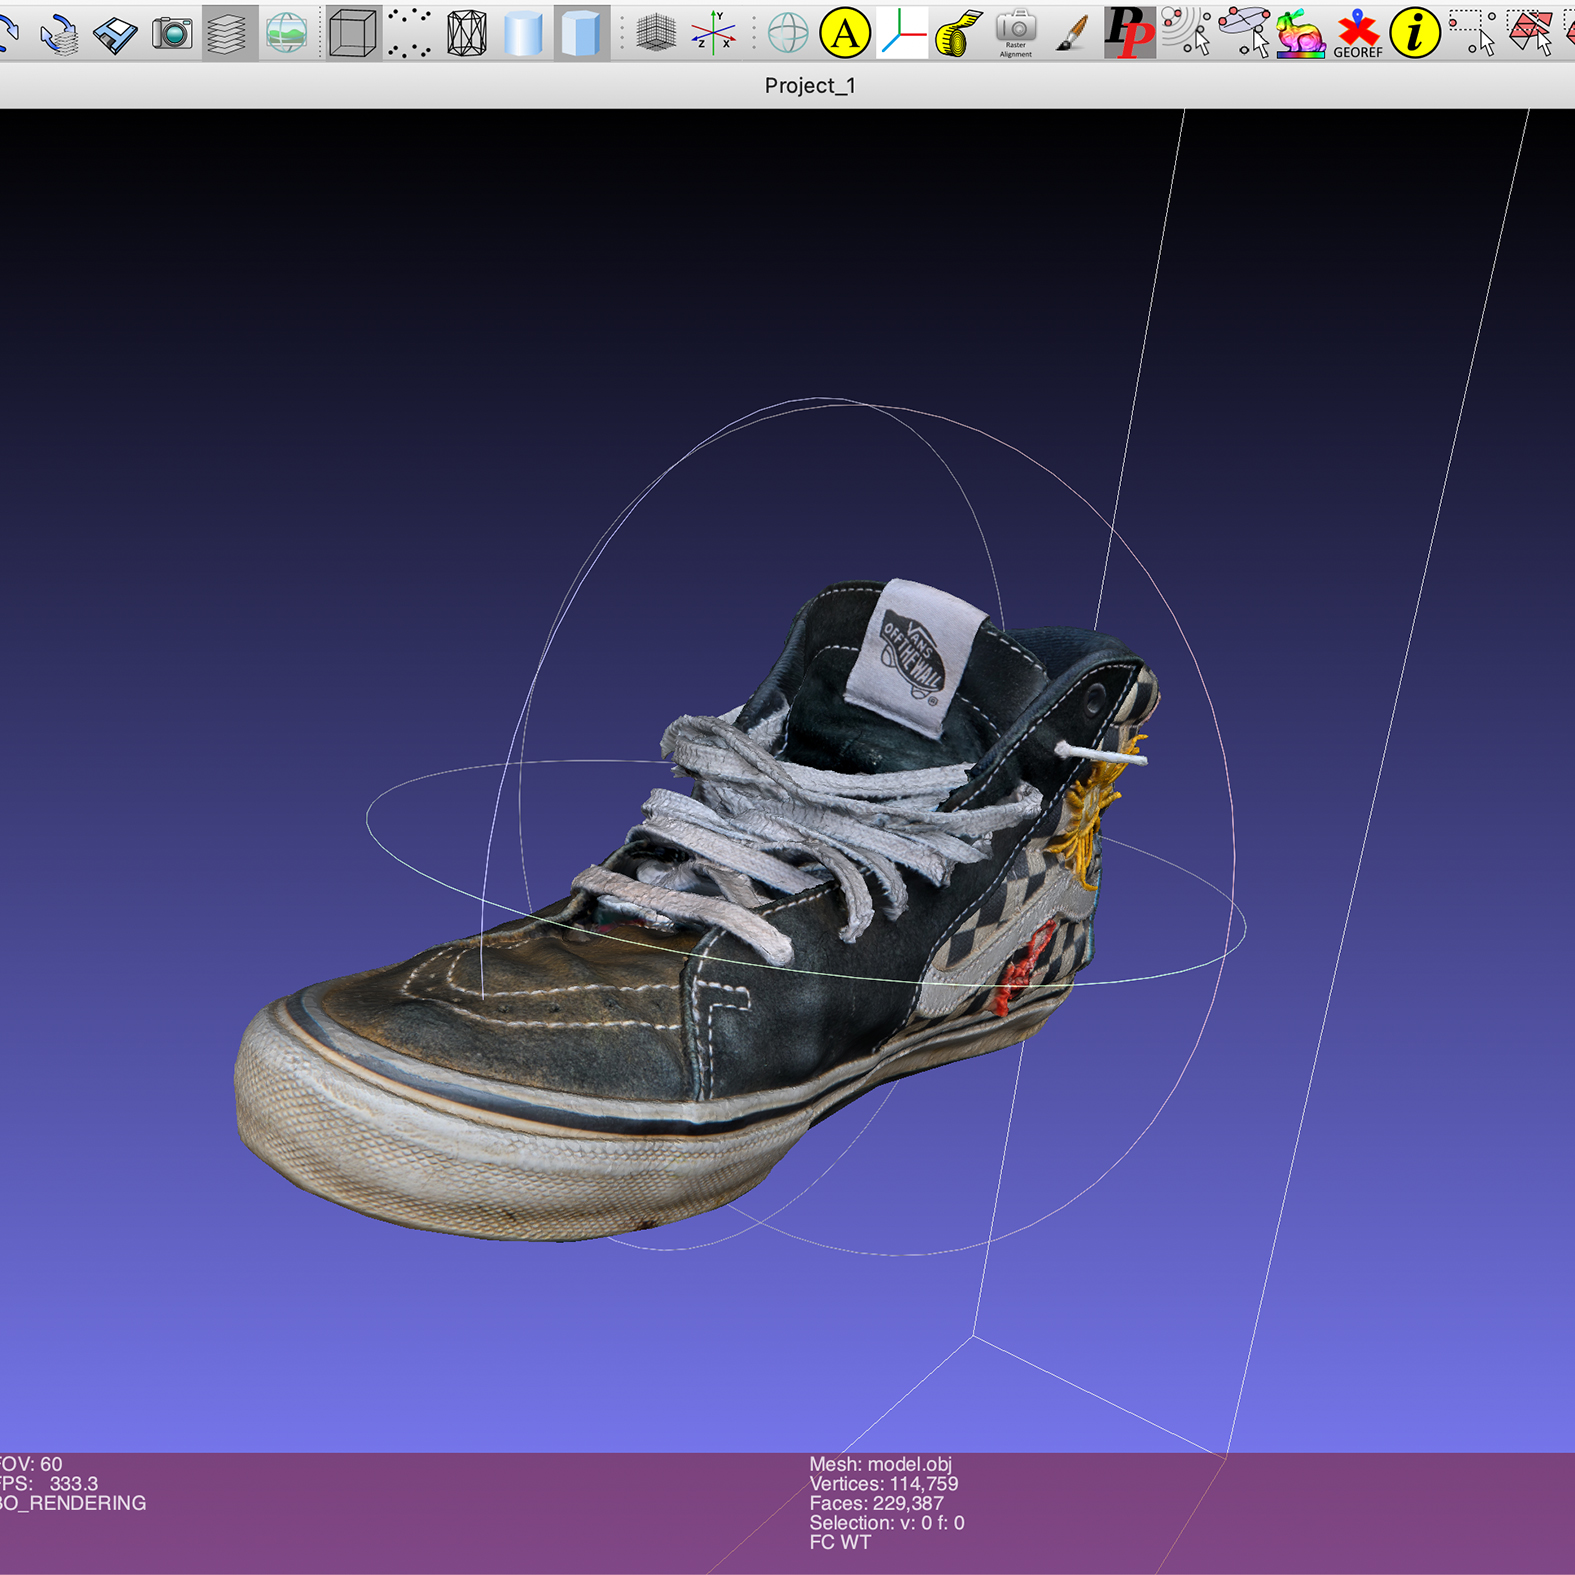Click the Reload all layers icon
The image size is (1575, 1575).
pyautogui.click(x=60, y=33)
